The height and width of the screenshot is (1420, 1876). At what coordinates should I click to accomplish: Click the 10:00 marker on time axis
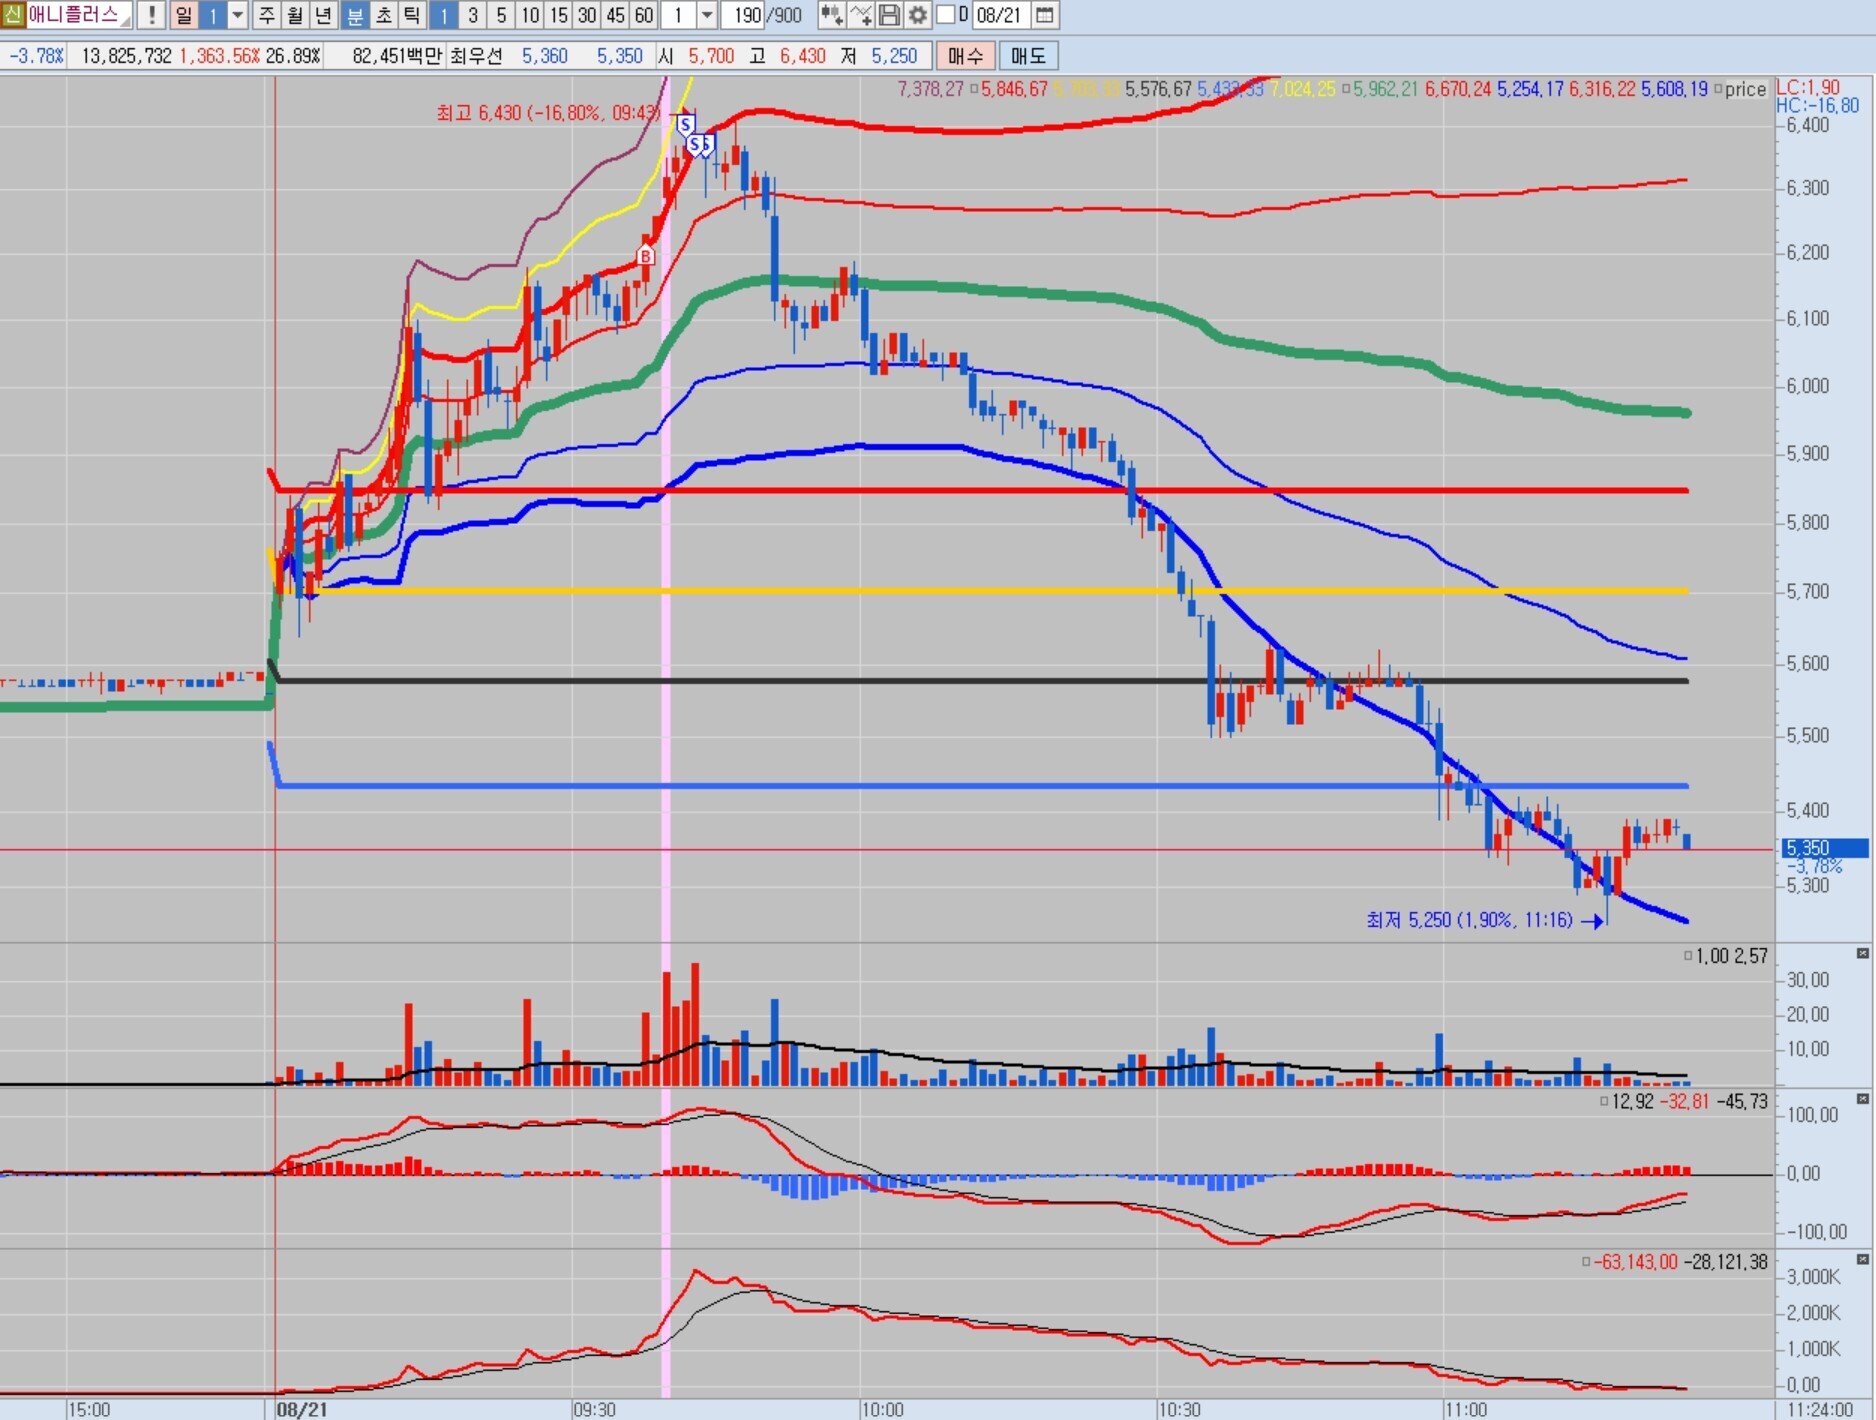pyautogui.click(x=882, y=1410)
